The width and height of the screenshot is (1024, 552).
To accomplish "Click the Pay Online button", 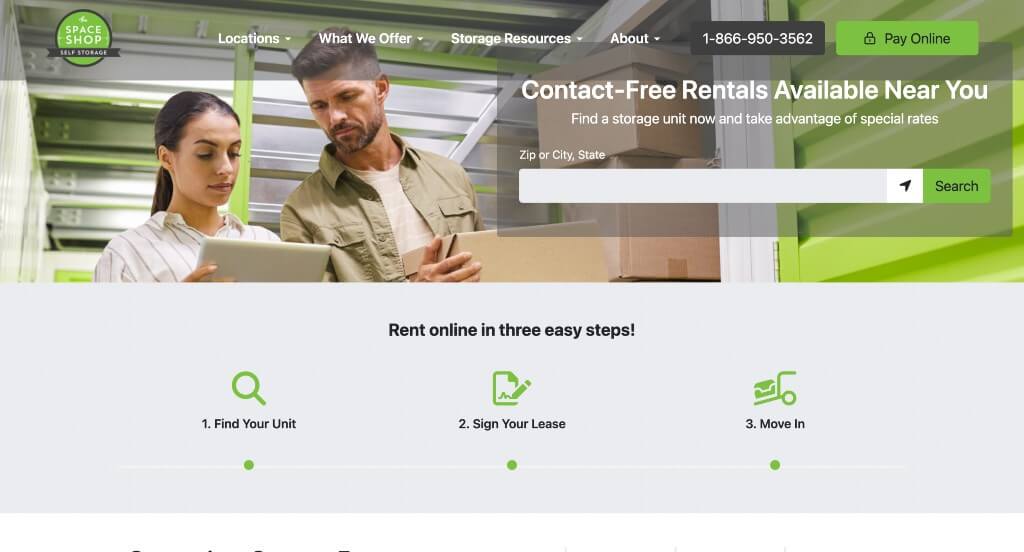I will click(x=907, y=39).
